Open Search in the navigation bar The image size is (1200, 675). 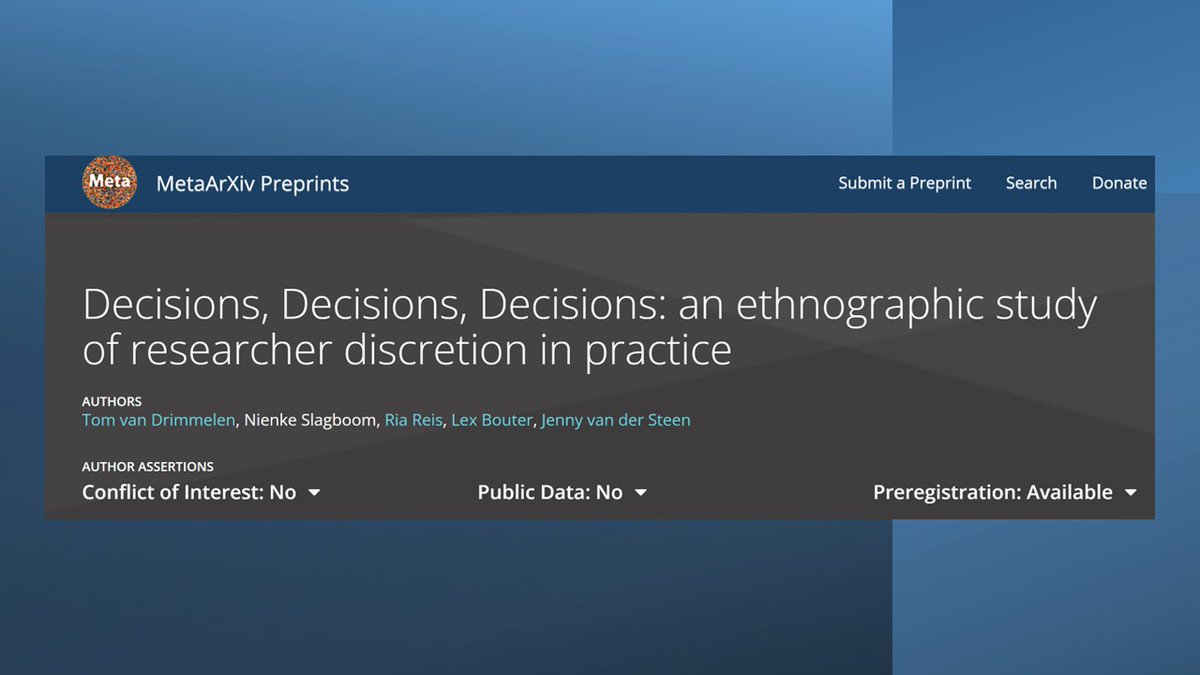coord(1031,183)
